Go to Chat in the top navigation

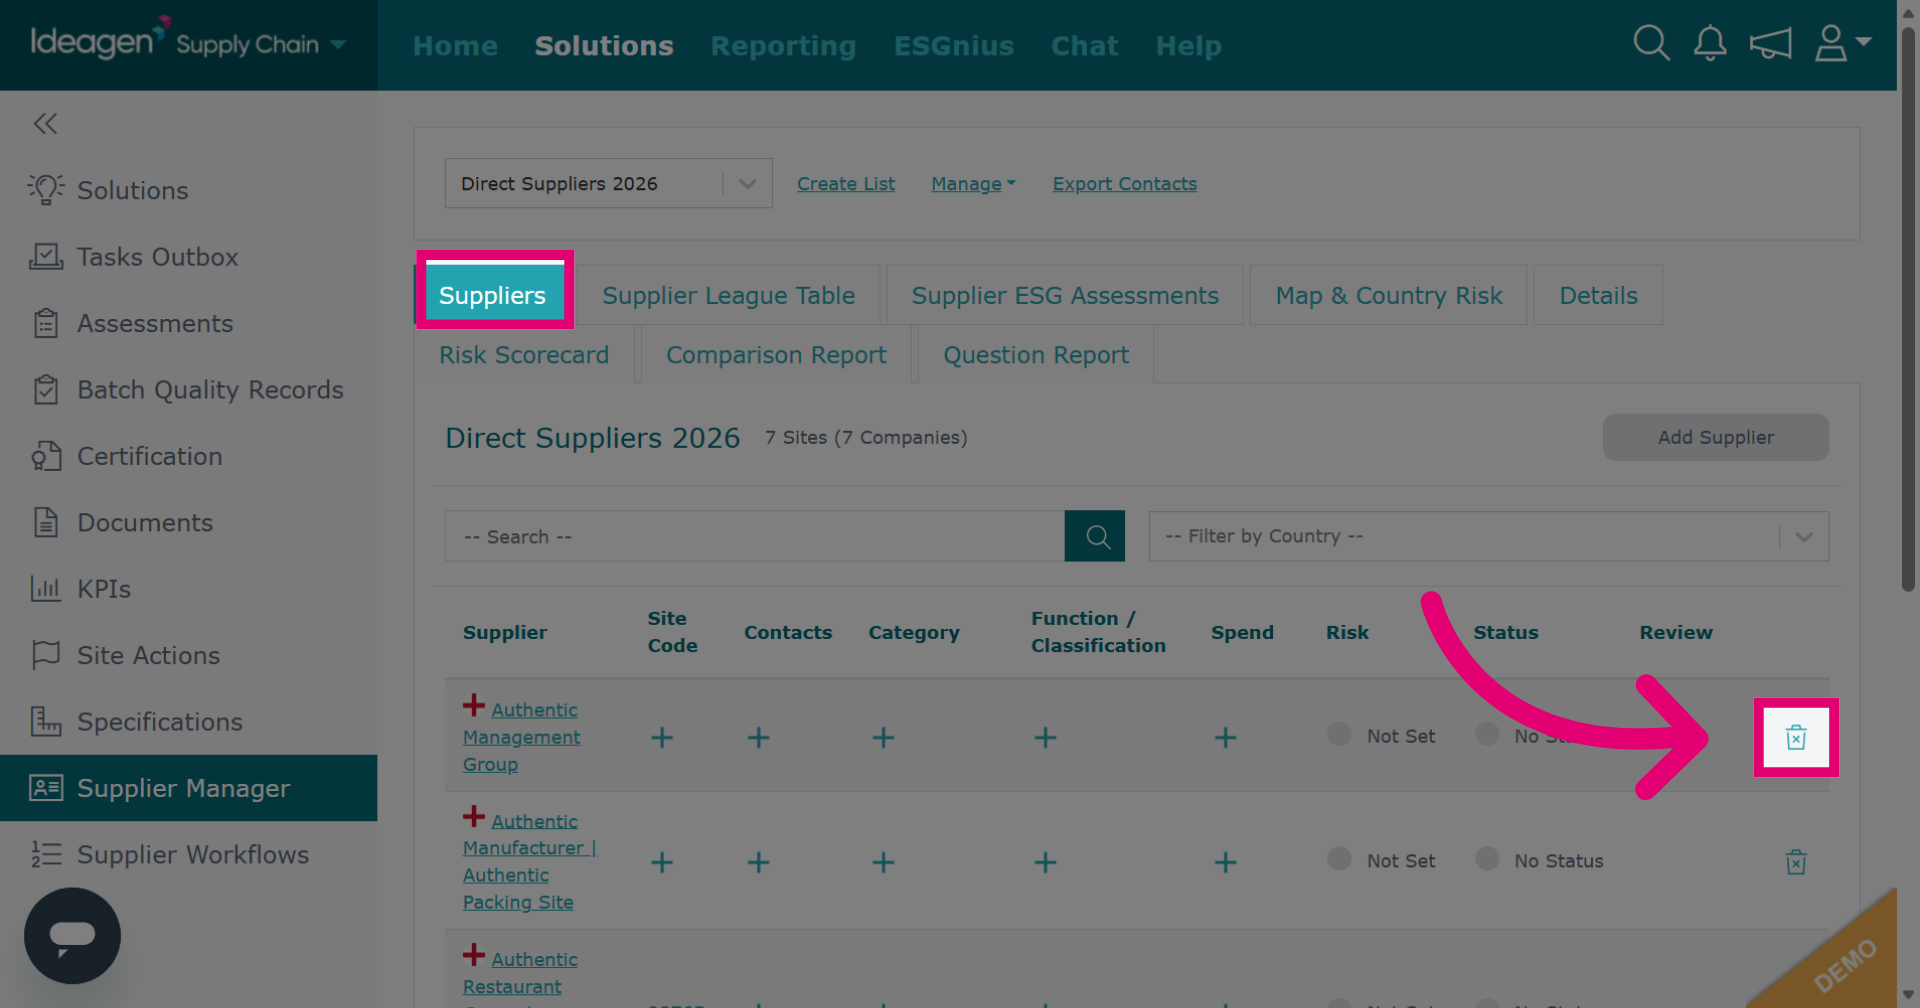[x=1084, y=46]
